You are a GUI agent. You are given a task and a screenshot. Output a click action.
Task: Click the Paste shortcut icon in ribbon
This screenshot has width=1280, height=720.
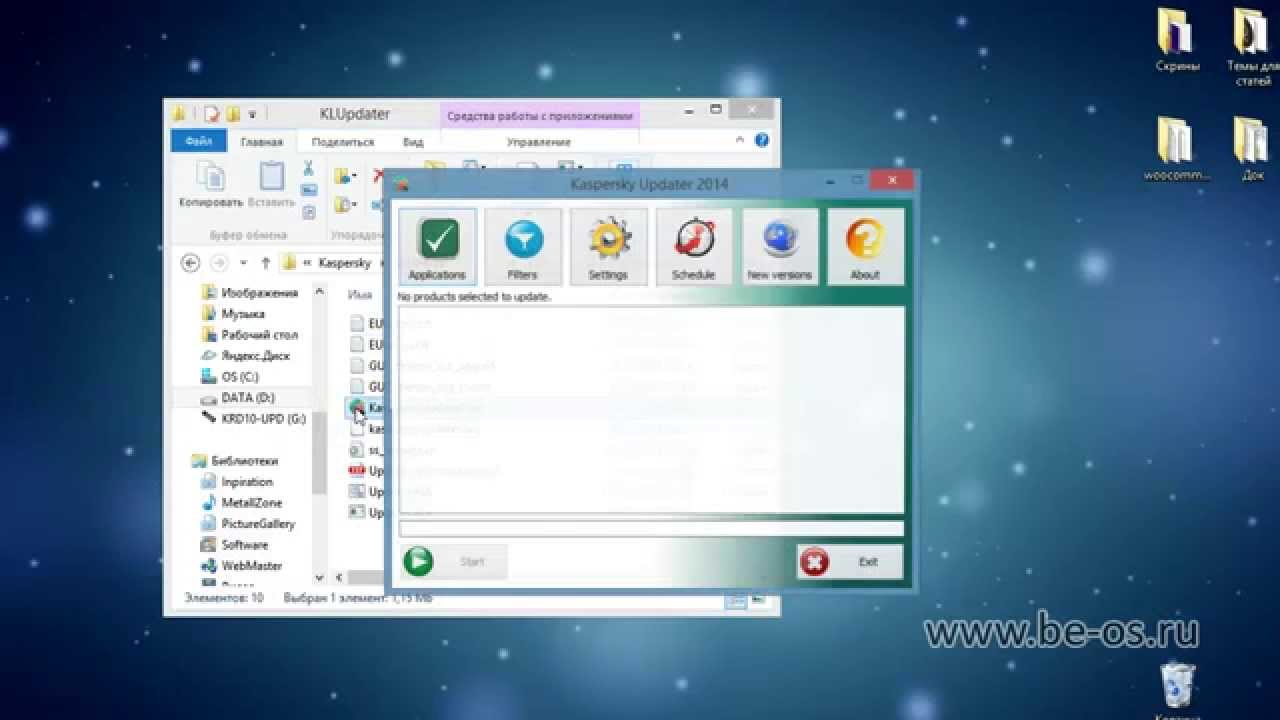(309, 212)
